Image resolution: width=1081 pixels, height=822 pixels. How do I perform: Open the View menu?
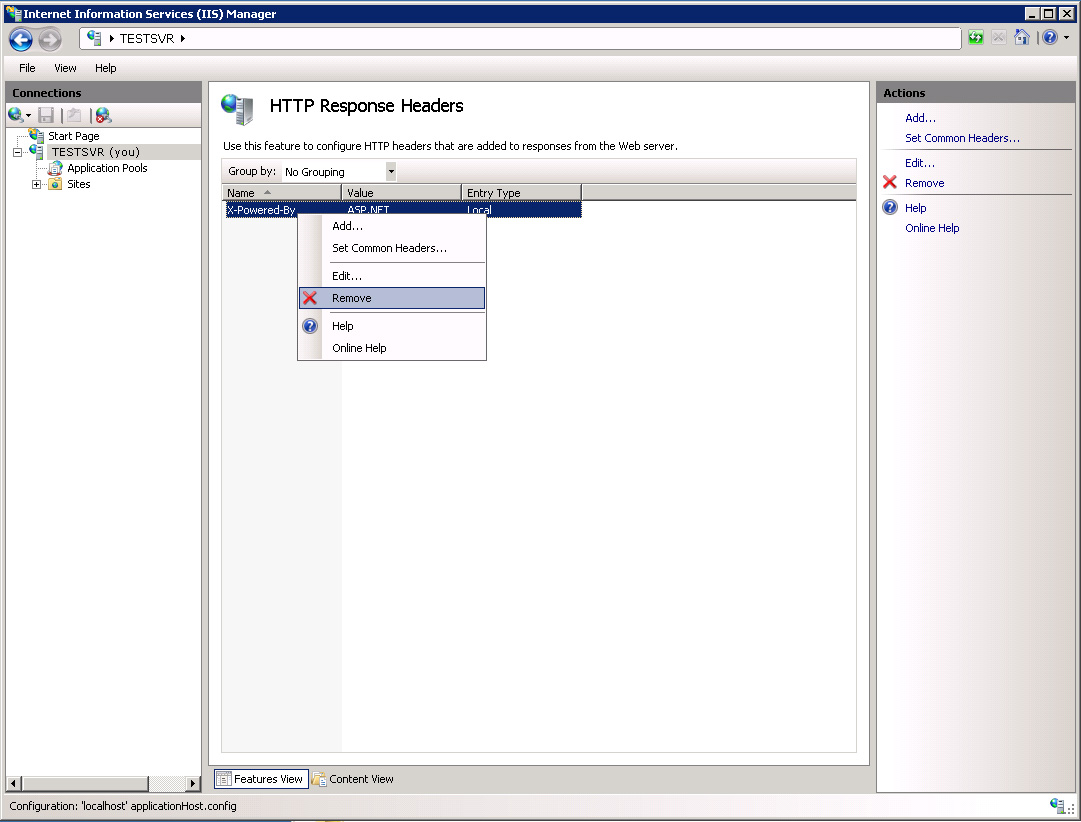pos(65,68)
